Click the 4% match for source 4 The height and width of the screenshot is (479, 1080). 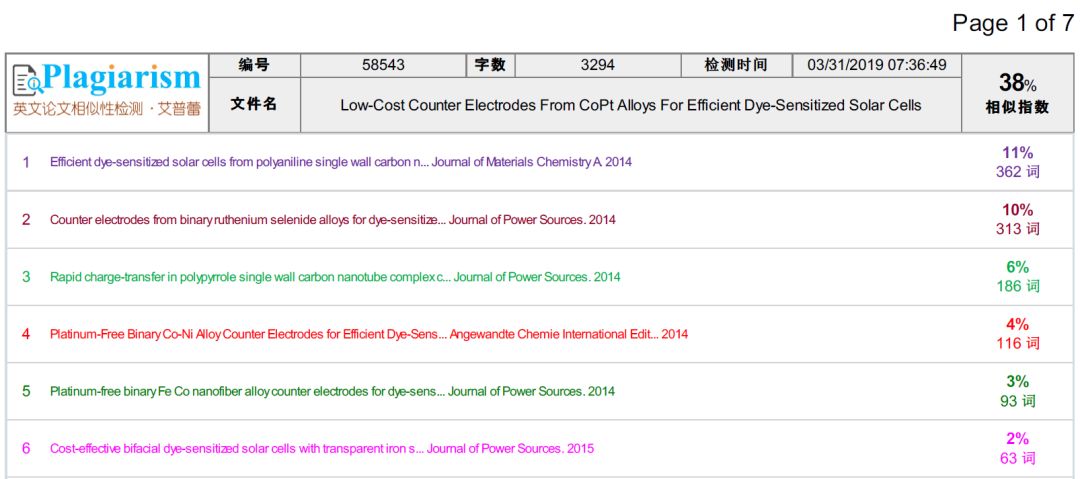point(1017,324)
